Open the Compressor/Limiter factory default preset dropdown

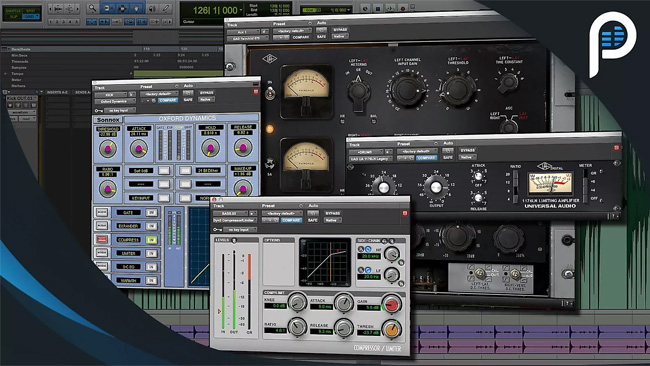282,213
